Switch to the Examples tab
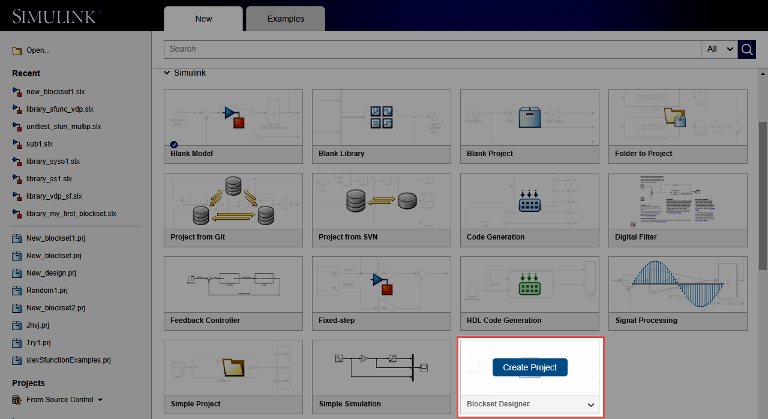This screenshot has height=419, width=768. coord(286,19)
